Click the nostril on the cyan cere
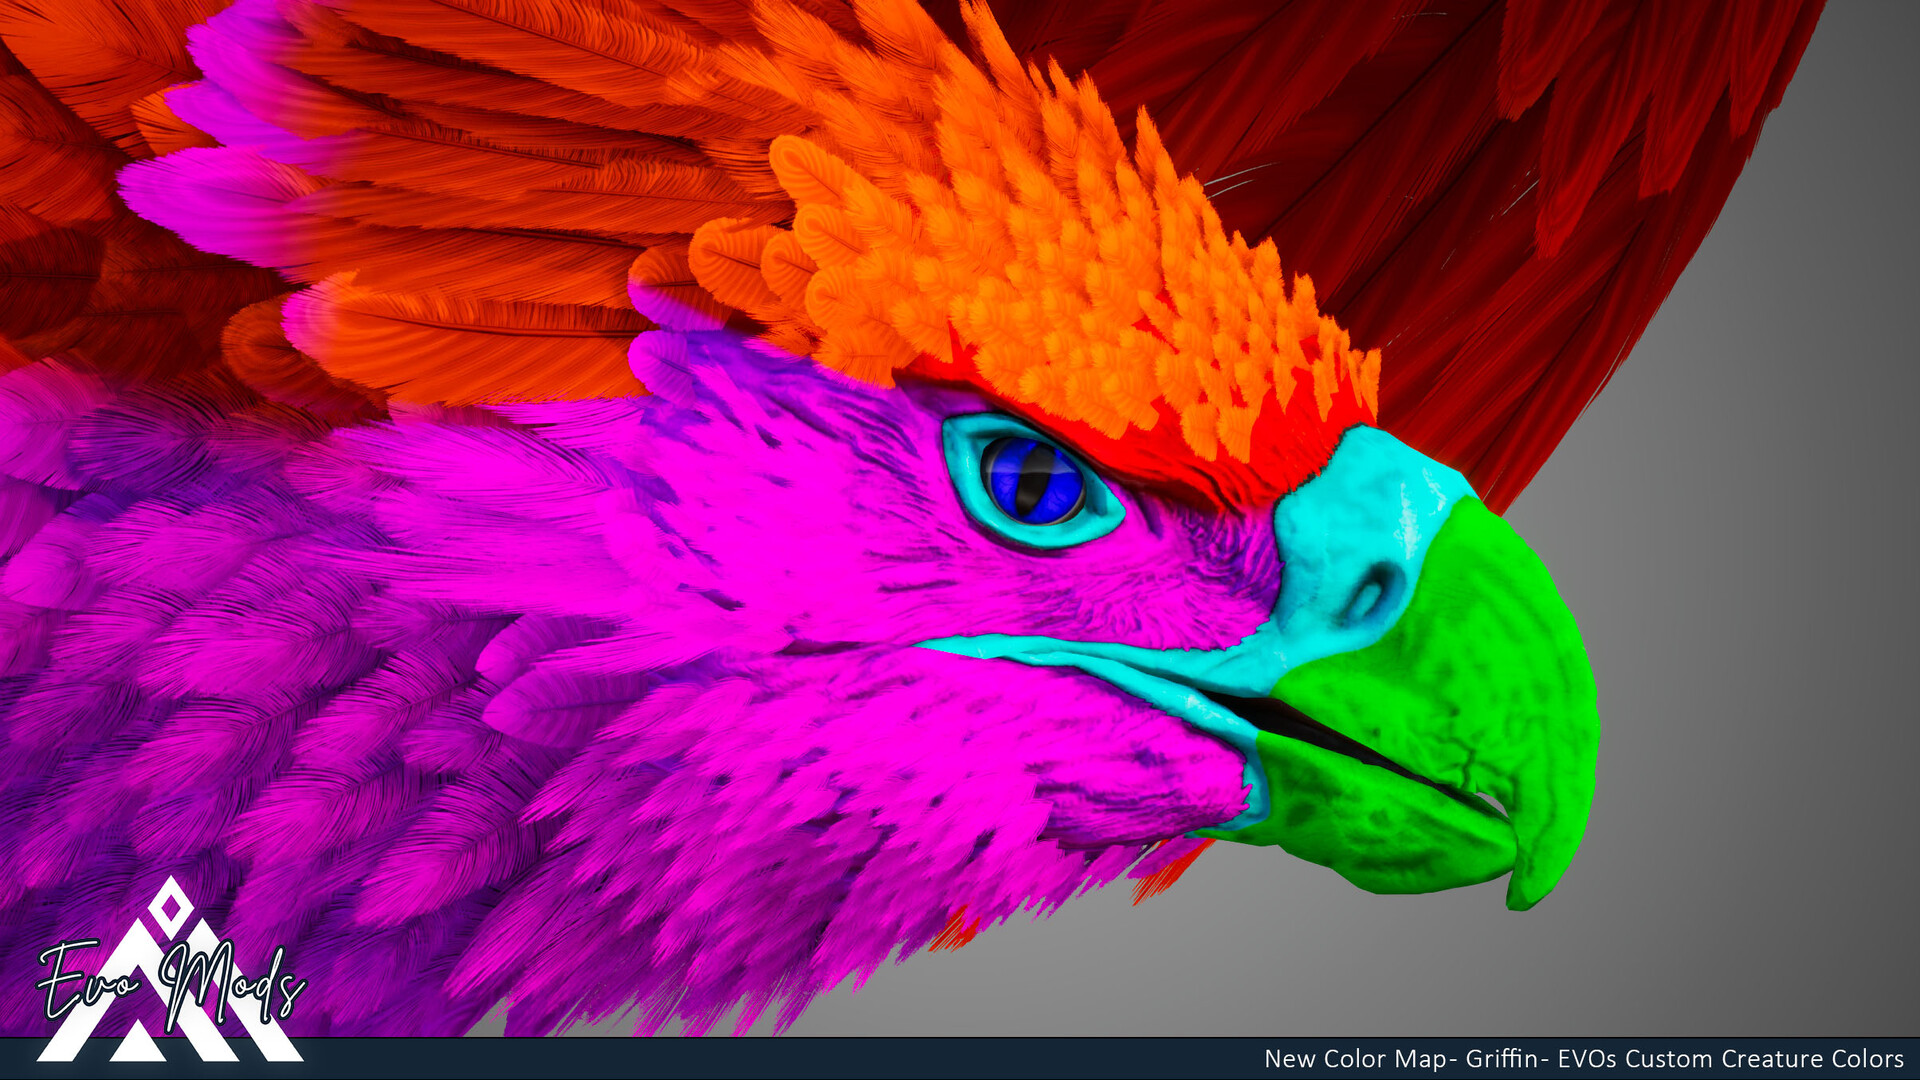 (1368, 595)
